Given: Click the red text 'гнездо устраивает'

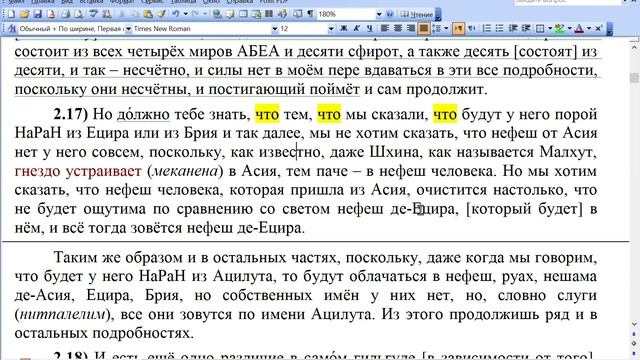Looking at the screenshot, I should pyautogui.click(x=78, y=171).
